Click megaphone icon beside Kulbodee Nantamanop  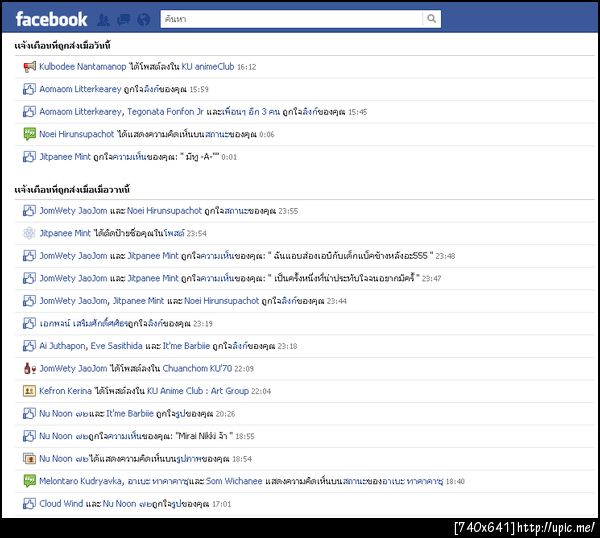pos(29,67)
